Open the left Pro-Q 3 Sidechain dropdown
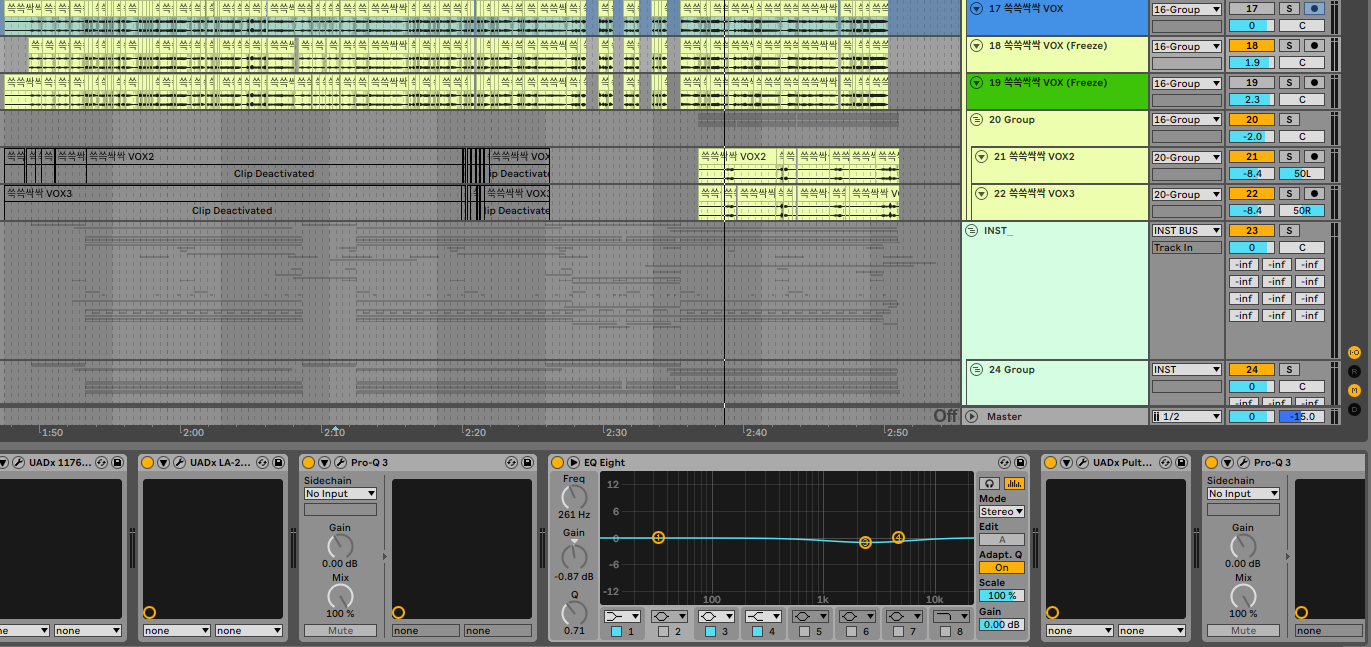This screenshot has height=647, width=1371. pos(341,494)
